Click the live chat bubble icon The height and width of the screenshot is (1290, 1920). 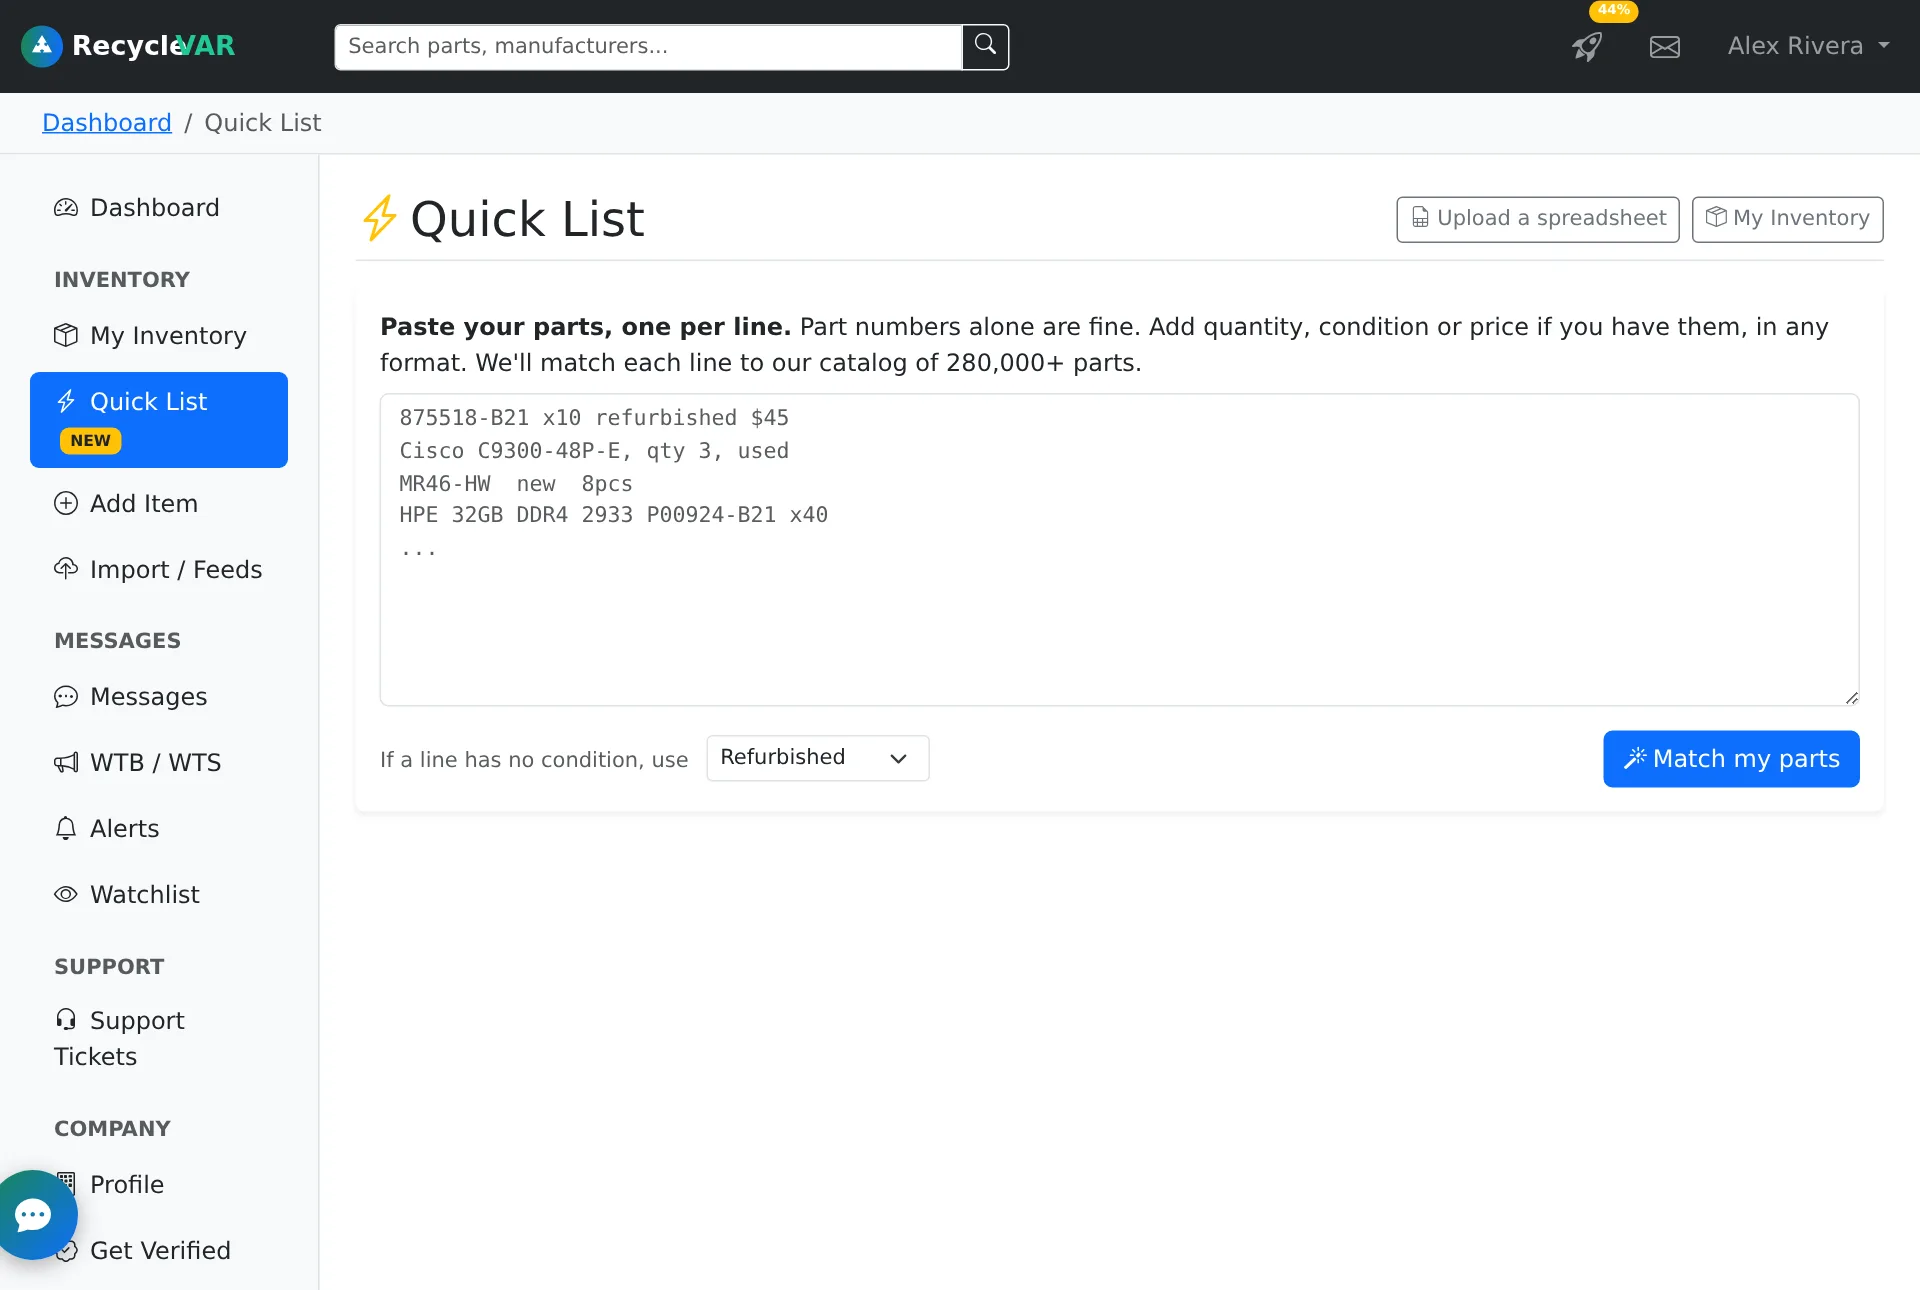34,1215
